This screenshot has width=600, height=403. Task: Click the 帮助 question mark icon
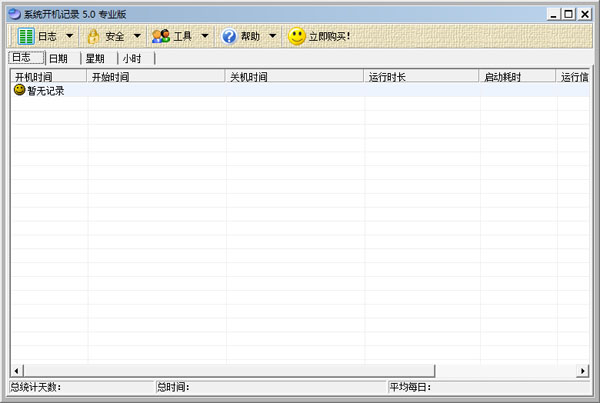(x=228, y=36)
